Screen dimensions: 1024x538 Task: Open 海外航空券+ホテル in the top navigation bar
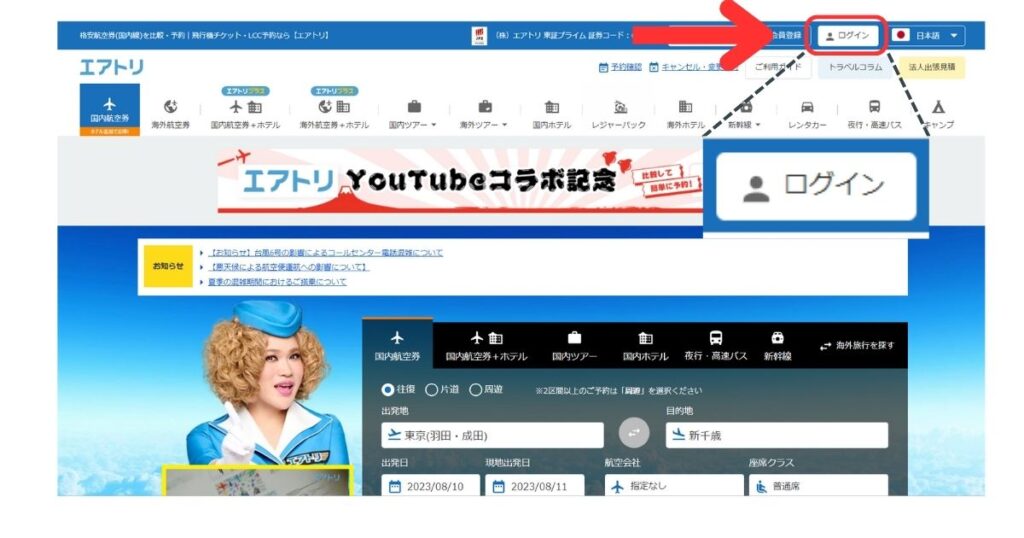click(x=334, y=113)
